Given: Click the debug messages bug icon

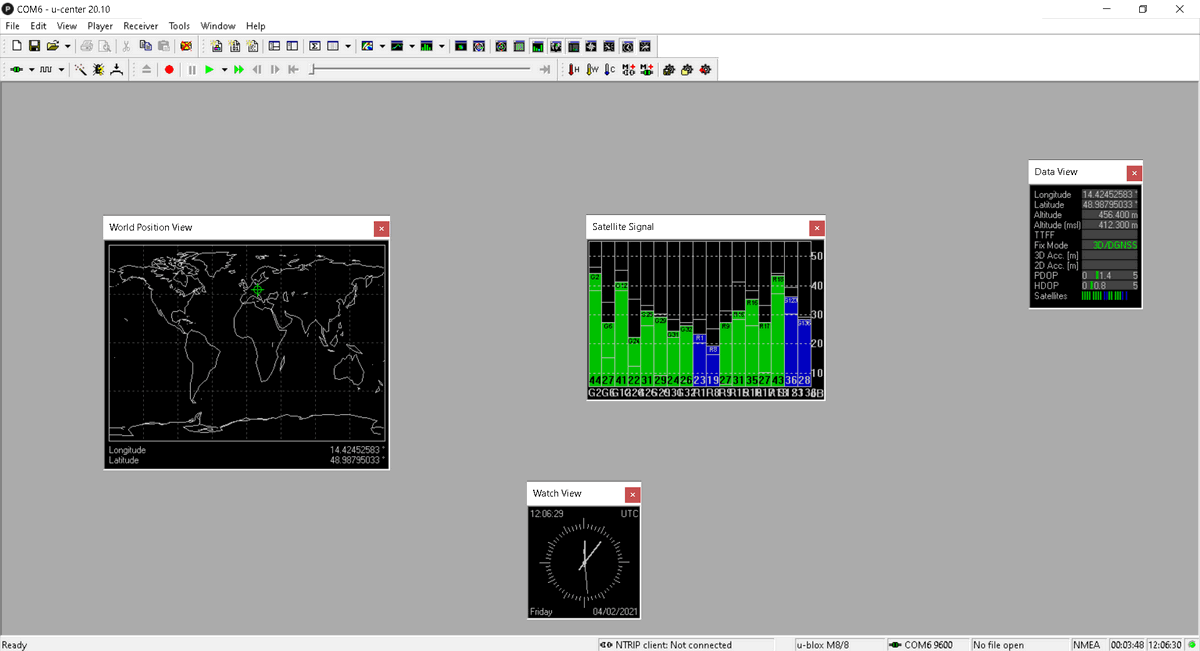Looking at the screenshot, I should click(x=98, y=69).
